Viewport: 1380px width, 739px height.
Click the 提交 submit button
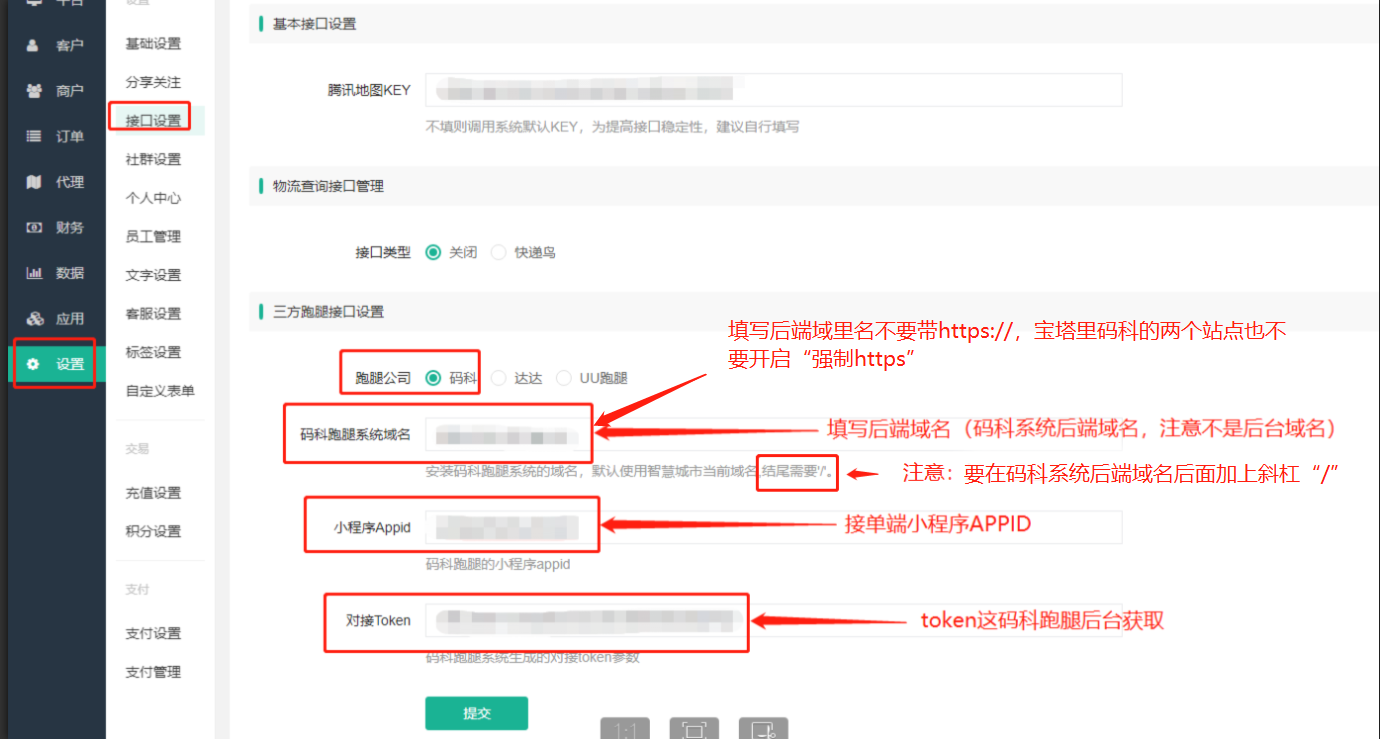(x=476, y=713)
